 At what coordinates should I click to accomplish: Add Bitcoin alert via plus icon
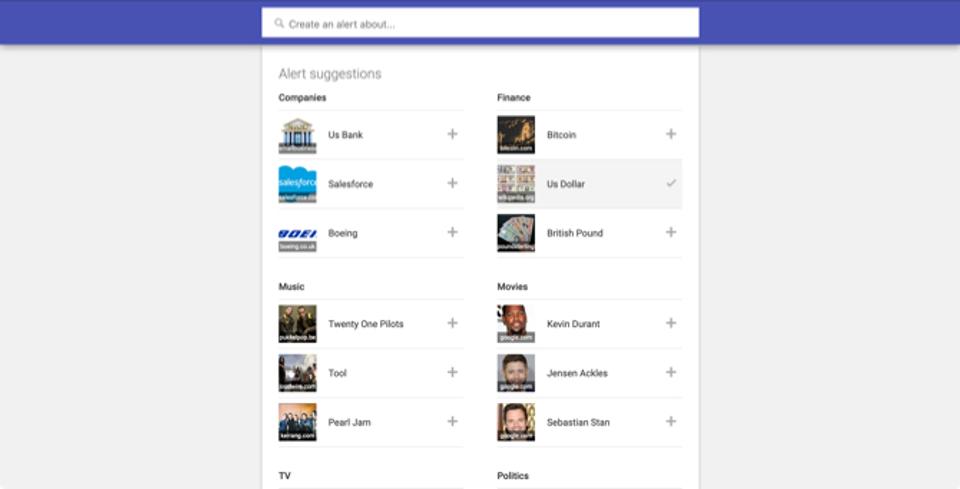[671, 134]
